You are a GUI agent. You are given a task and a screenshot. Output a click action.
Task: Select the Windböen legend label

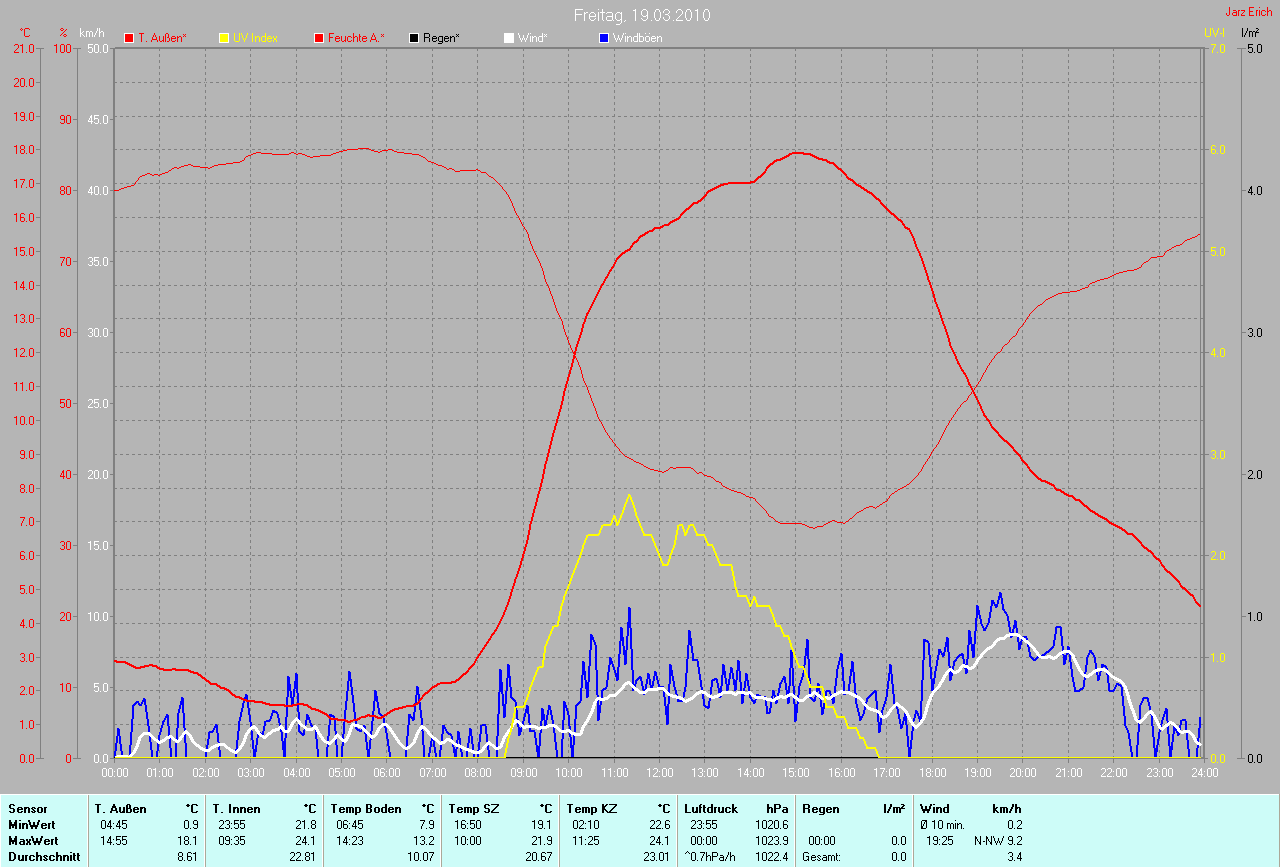637,38
